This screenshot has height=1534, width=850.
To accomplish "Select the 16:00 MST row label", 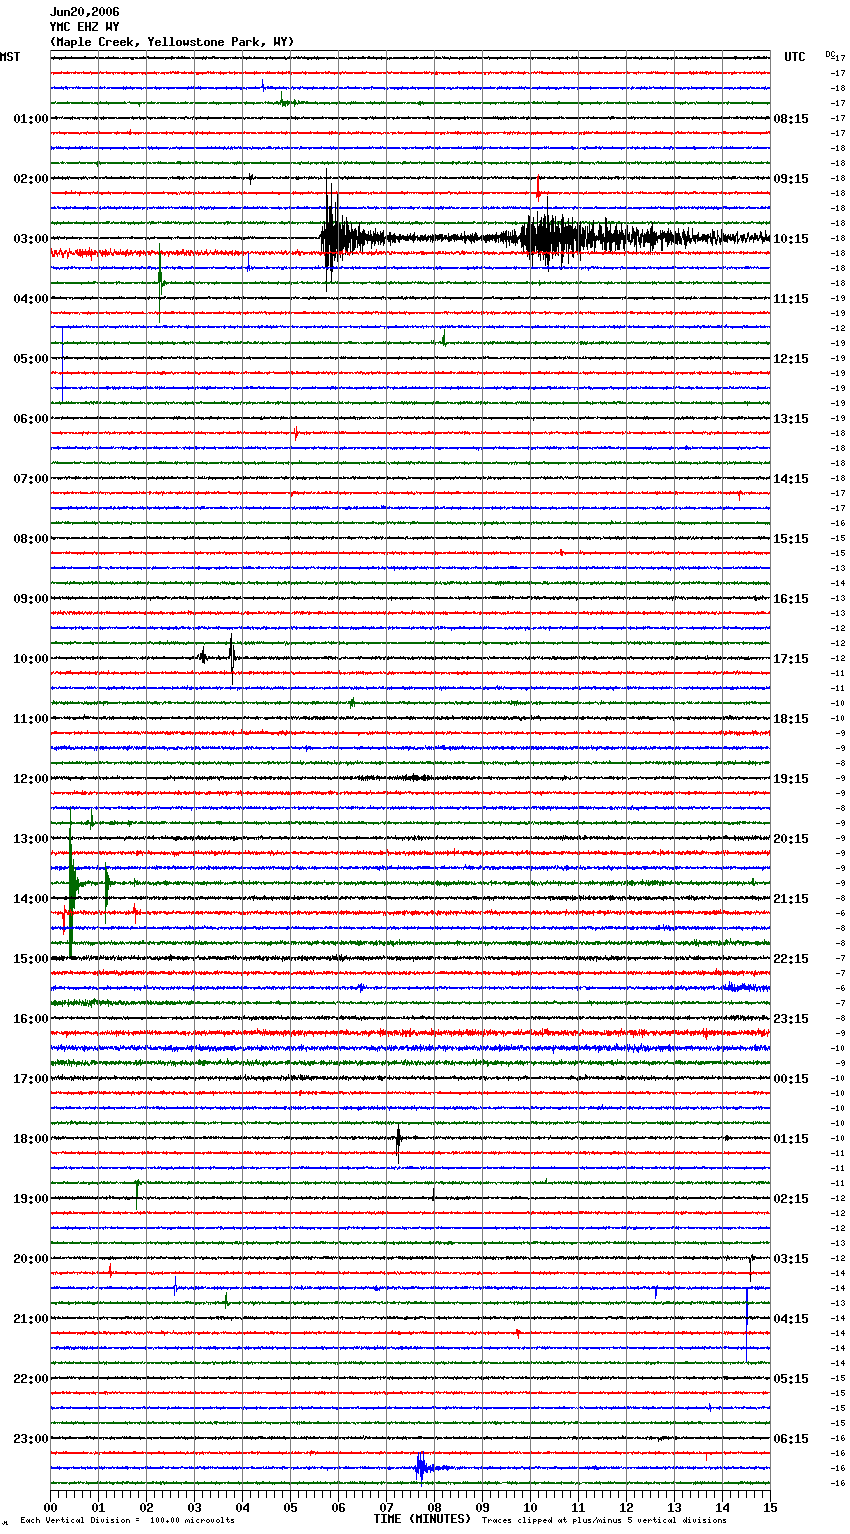I will point(31,1019).
